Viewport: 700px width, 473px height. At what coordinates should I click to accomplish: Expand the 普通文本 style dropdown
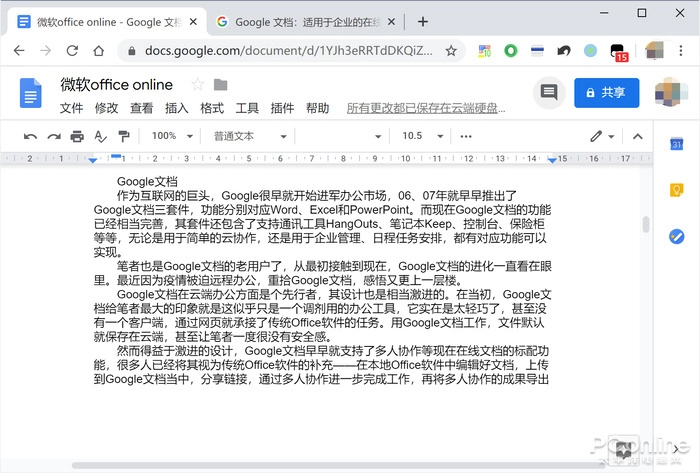point(249,136)
